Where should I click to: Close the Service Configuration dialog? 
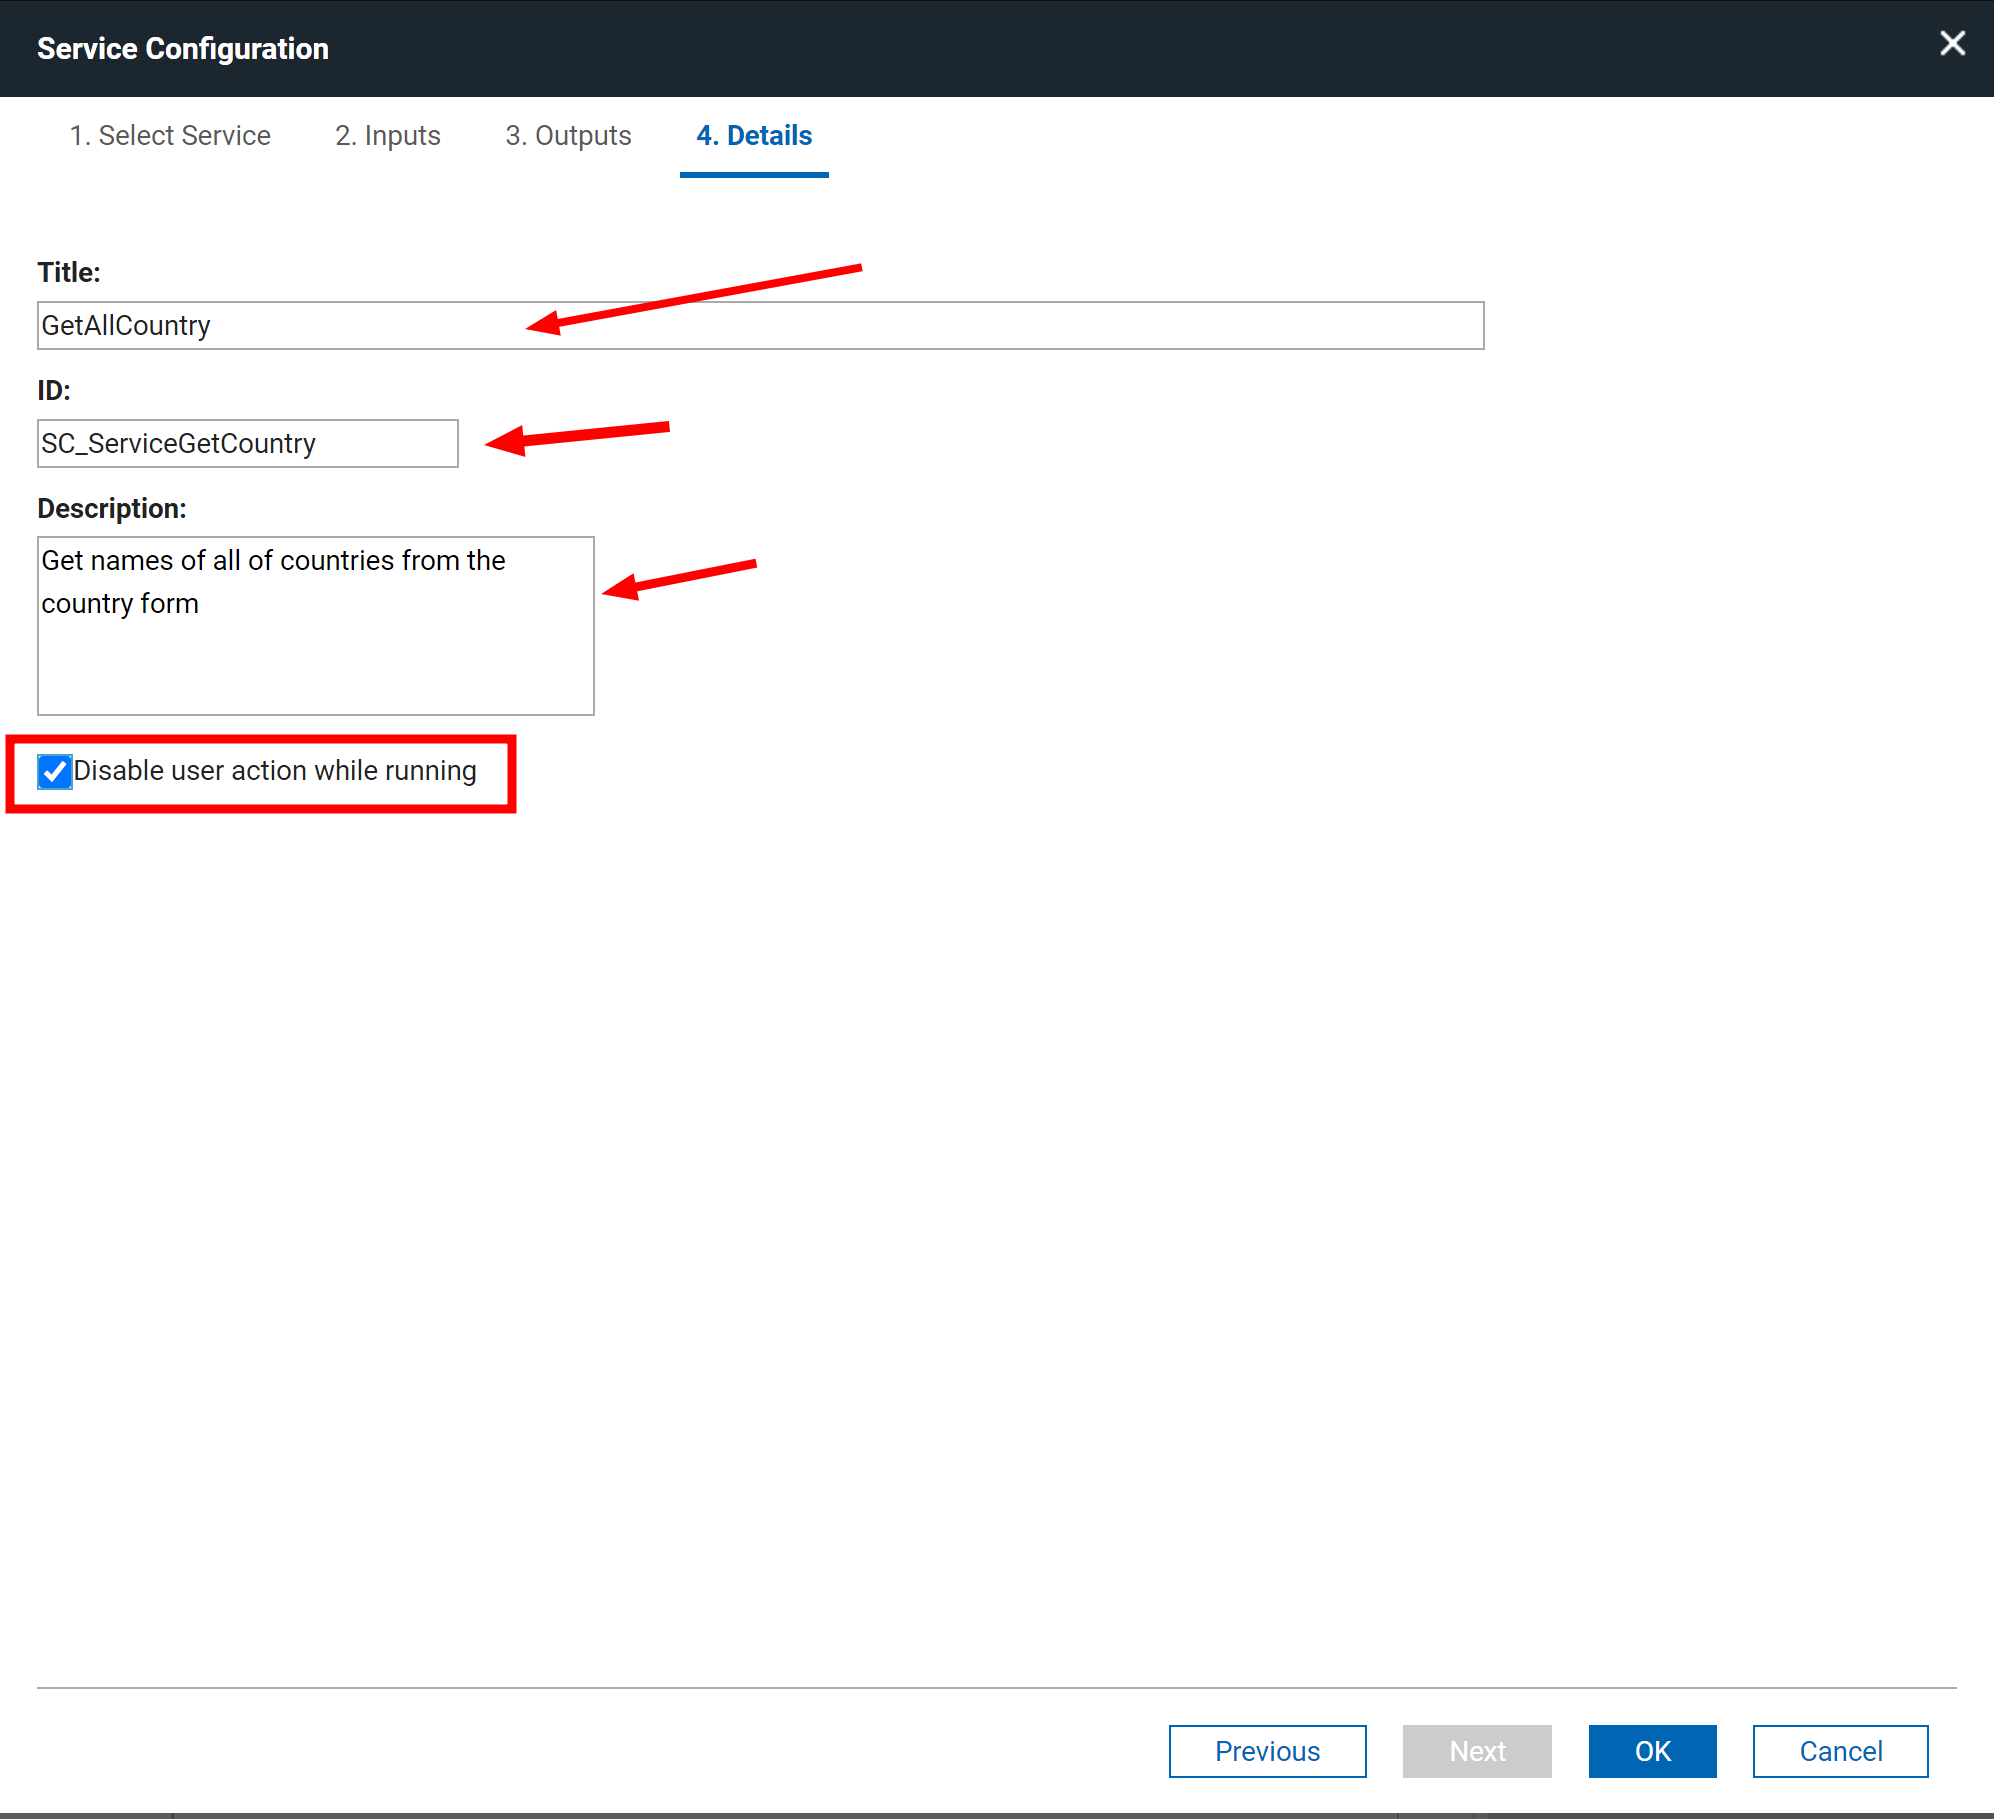pos(1952,44)
